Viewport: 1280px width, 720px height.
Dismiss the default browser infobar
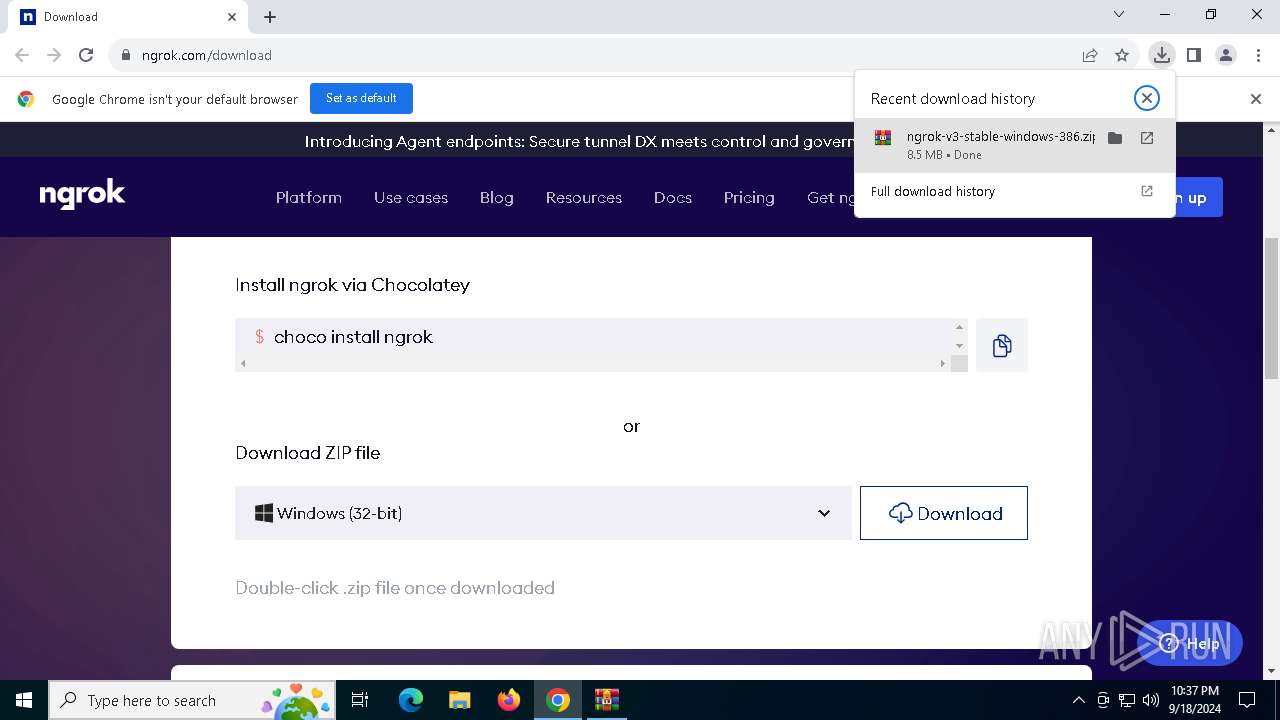[x=1255, y=98]
